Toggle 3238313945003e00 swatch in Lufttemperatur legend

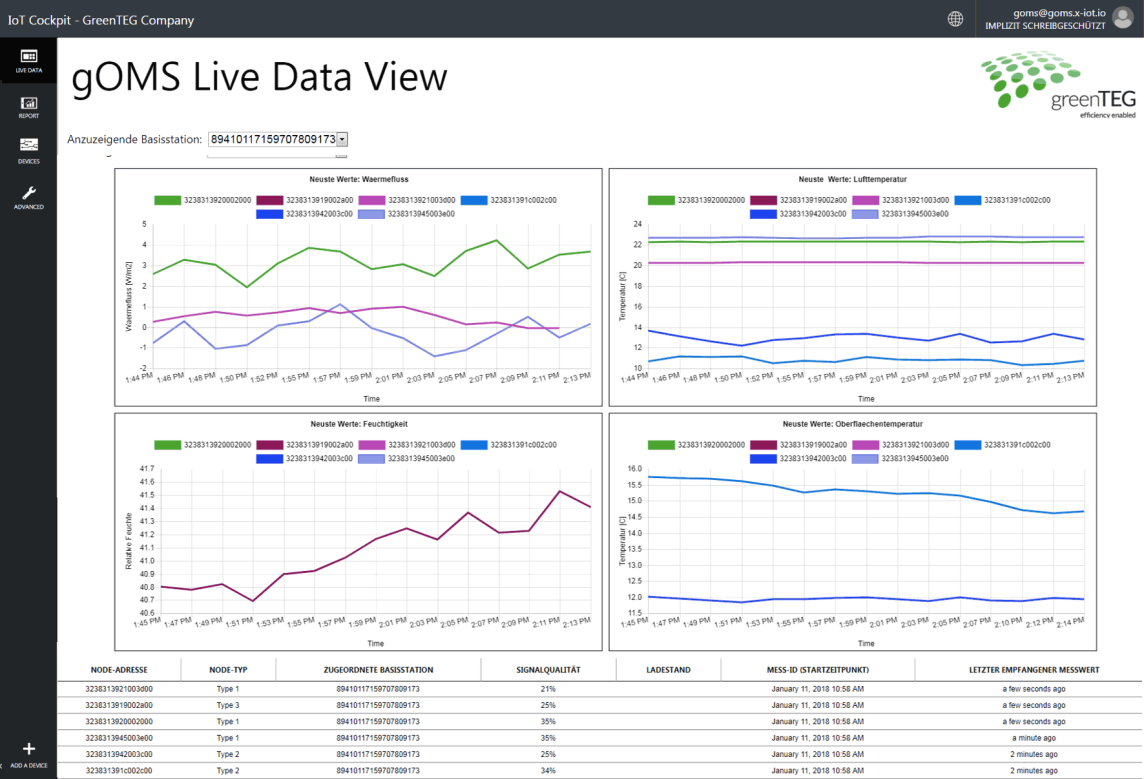tap(865, 214)
